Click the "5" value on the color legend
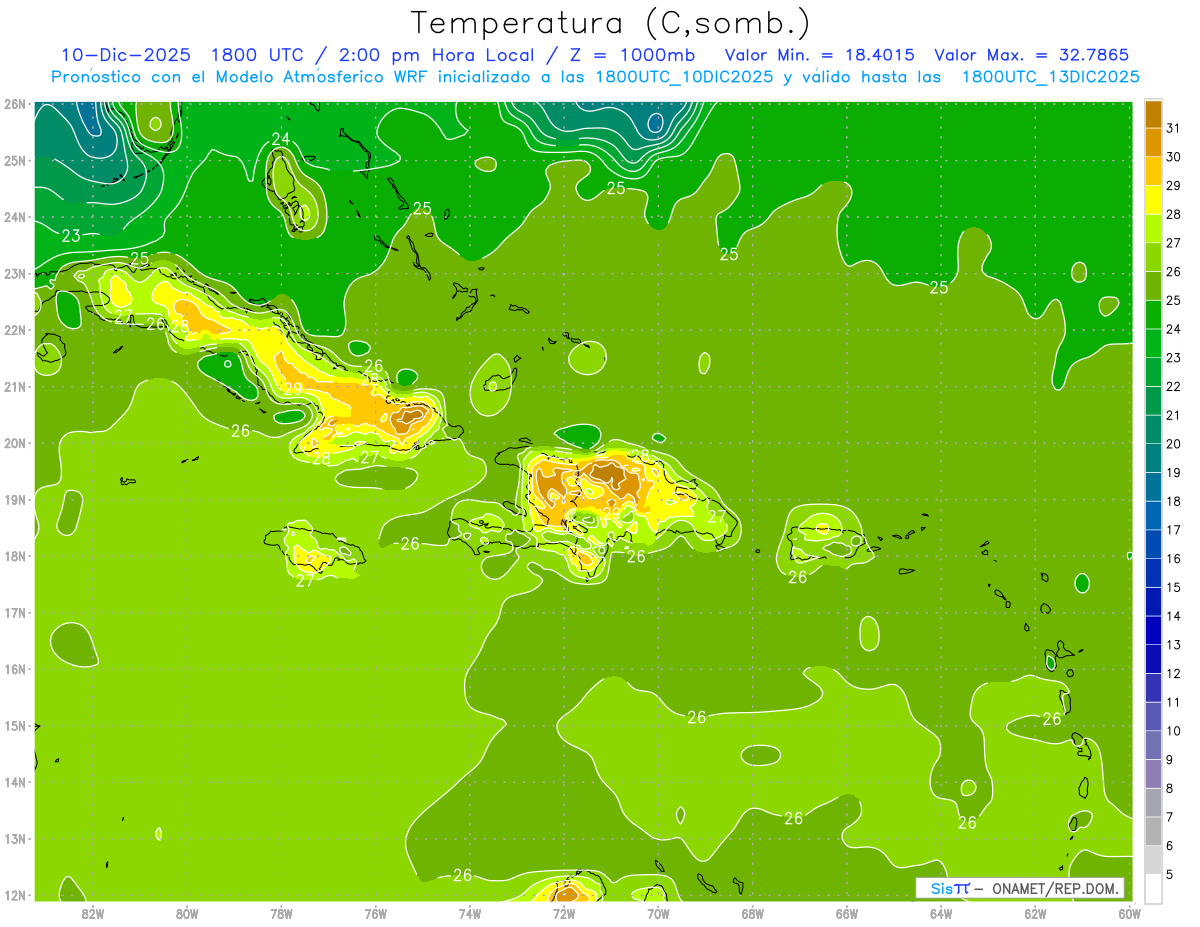Viewport: 1200px width, 927px height. click(x=1170, y=875)
